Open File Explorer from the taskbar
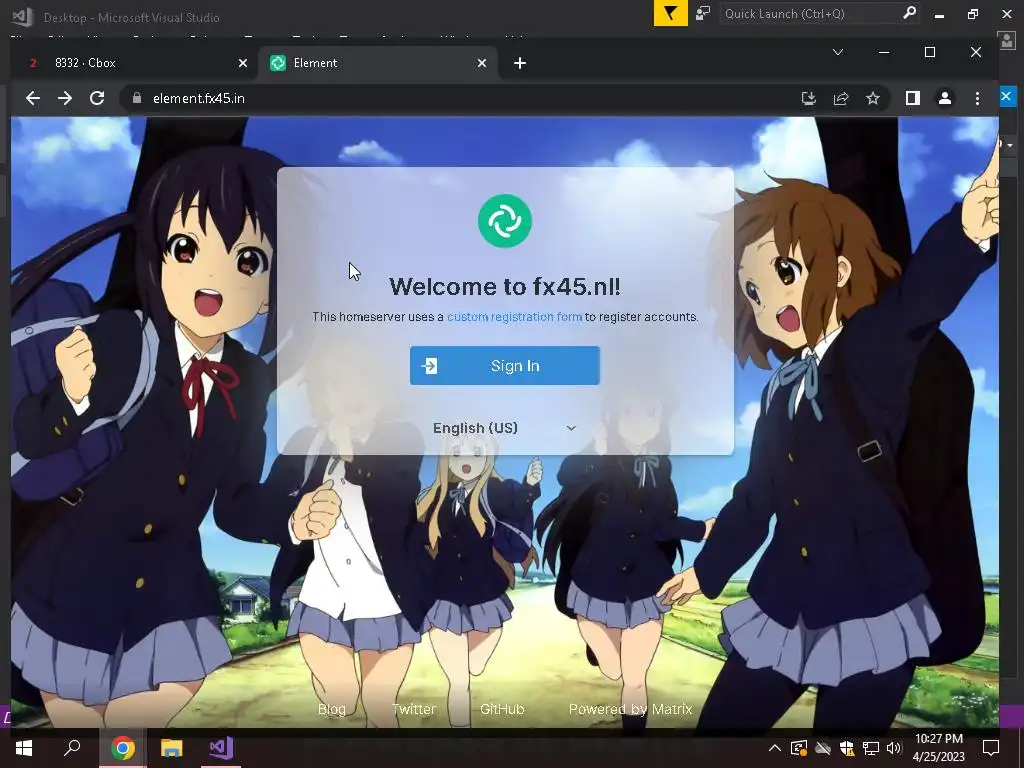The image size is (1024, 768). (x=172, y=748)
